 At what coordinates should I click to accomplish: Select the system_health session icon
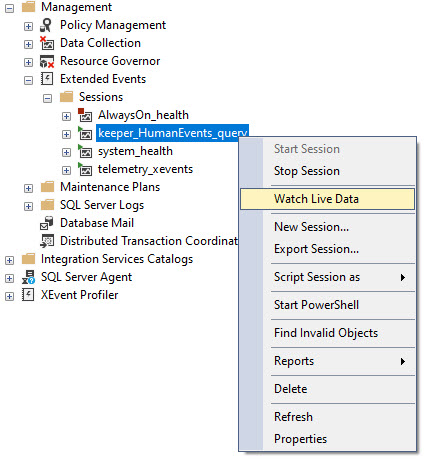pos(85,151)
